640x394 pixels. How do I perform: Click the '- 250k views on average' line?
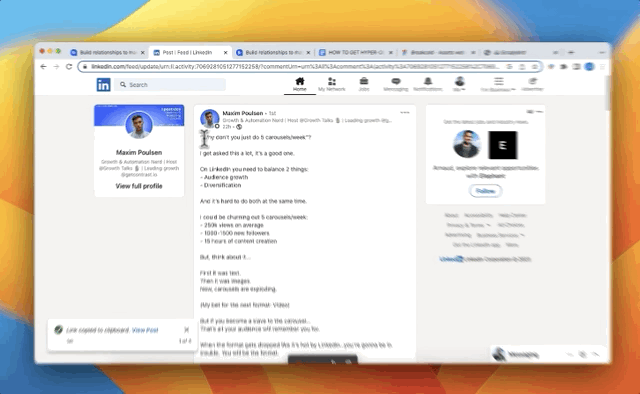[x=231, y=225]
